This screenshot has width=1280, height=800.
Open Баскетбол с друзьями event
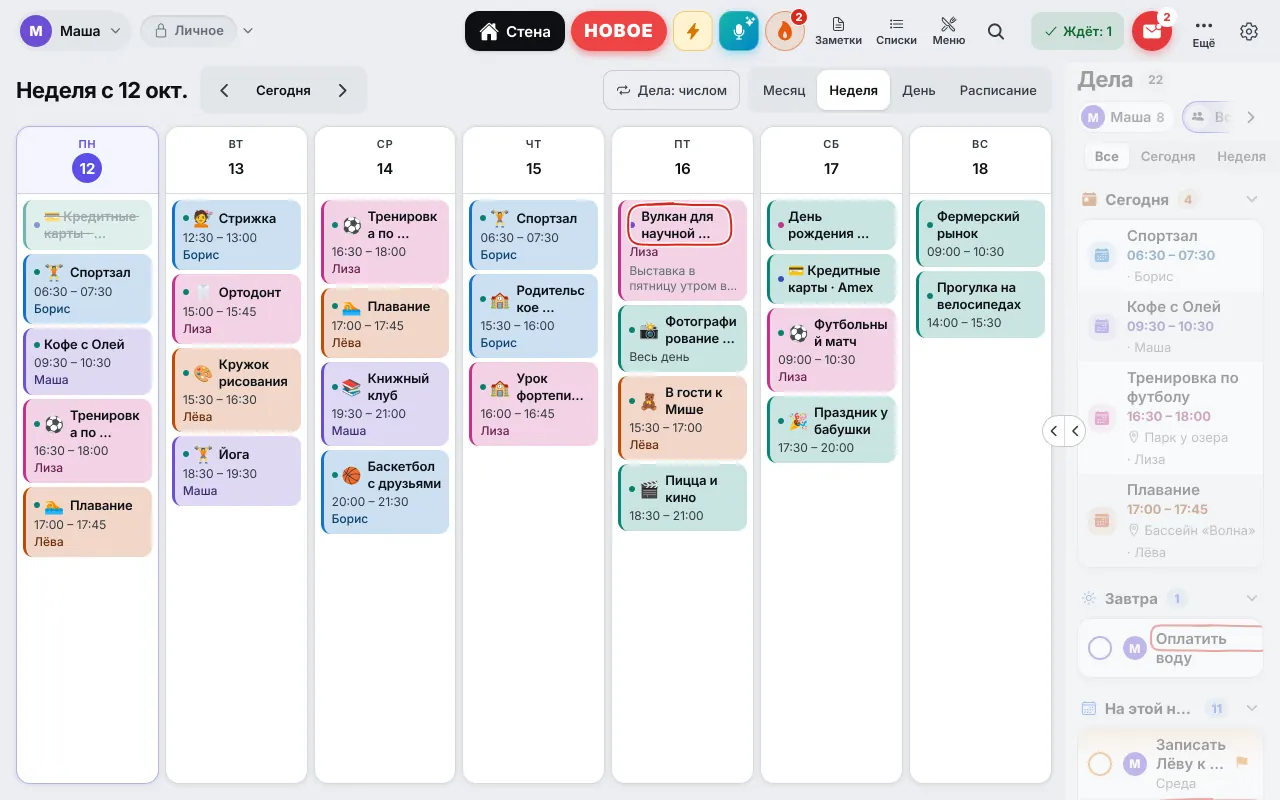[384, 491]
